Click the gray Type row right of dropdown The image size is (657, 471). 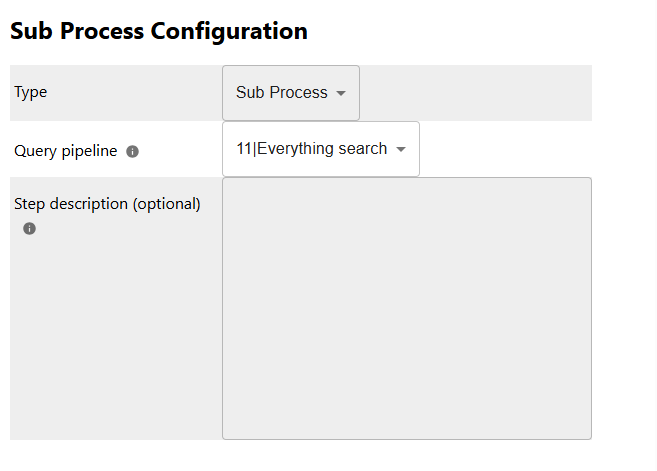475,93
